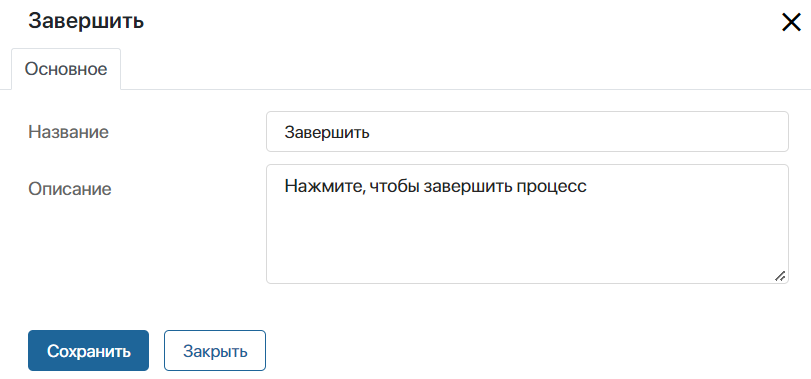Select the only tab labeled Основное
The height and width of the screenshot is (379, 811).
coord(66,69)
